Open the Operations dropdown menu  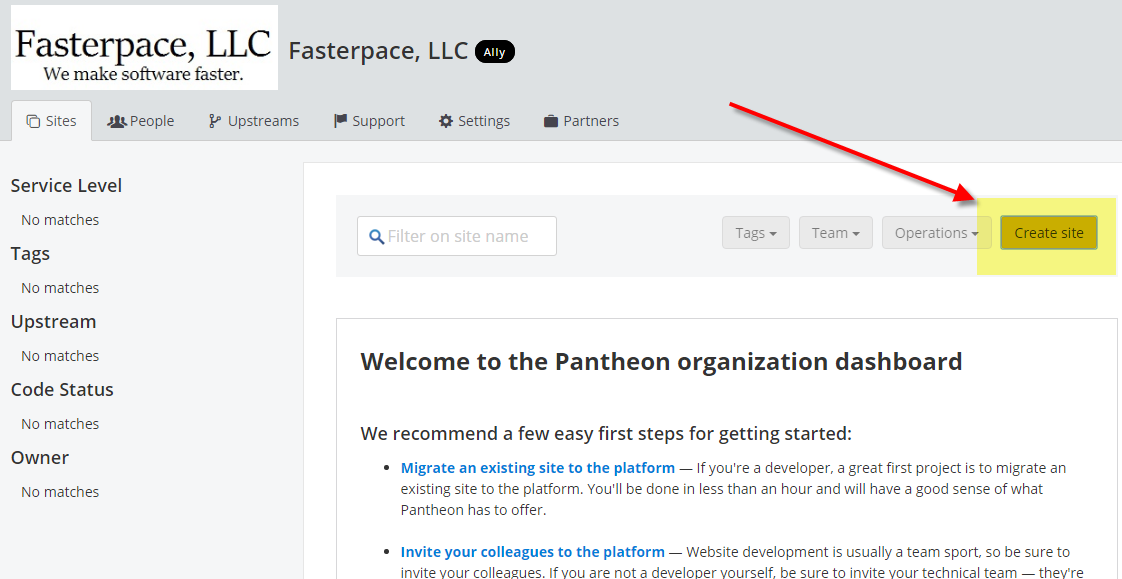coord(937,233)
